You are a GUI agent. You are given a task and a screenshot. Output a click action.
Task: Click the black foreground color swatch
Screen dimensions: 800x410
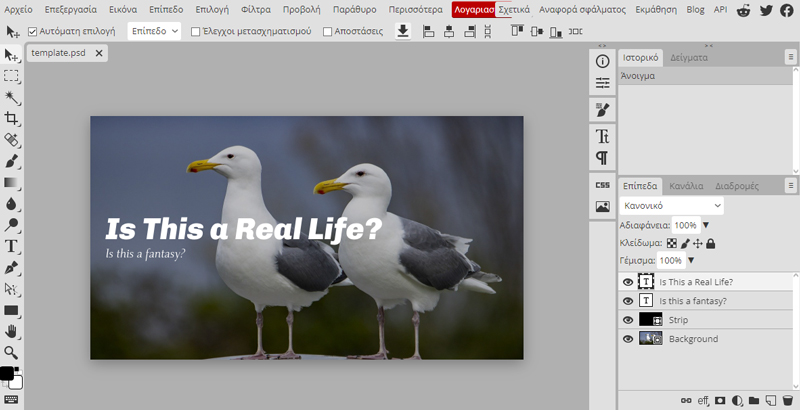(7, 373)
